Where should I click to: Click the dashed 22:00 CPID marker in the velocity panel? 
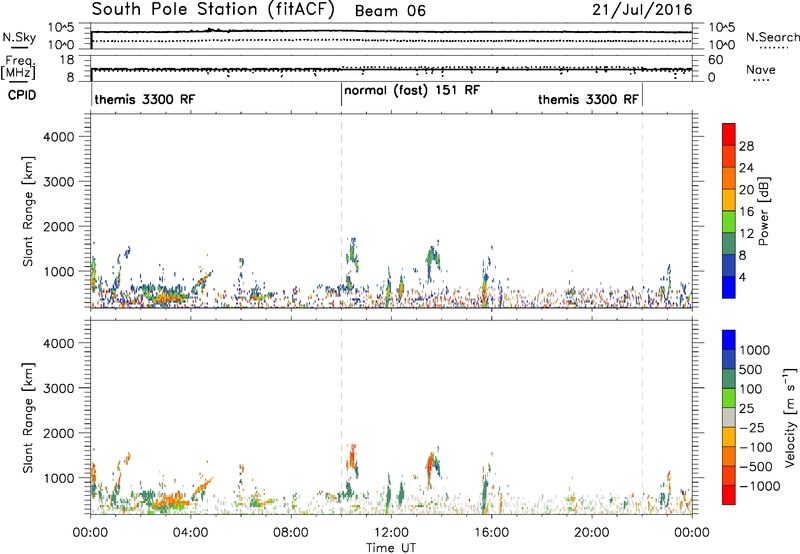642,417
